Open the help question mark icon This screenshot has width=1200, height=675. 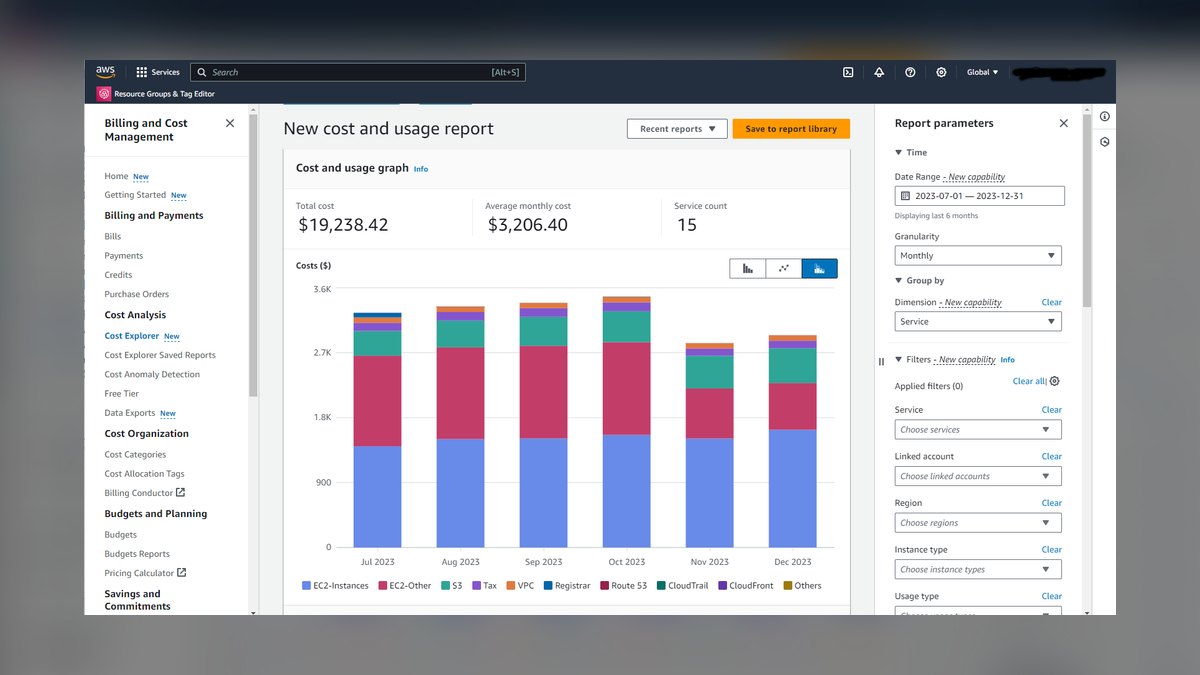pos(910,72)
